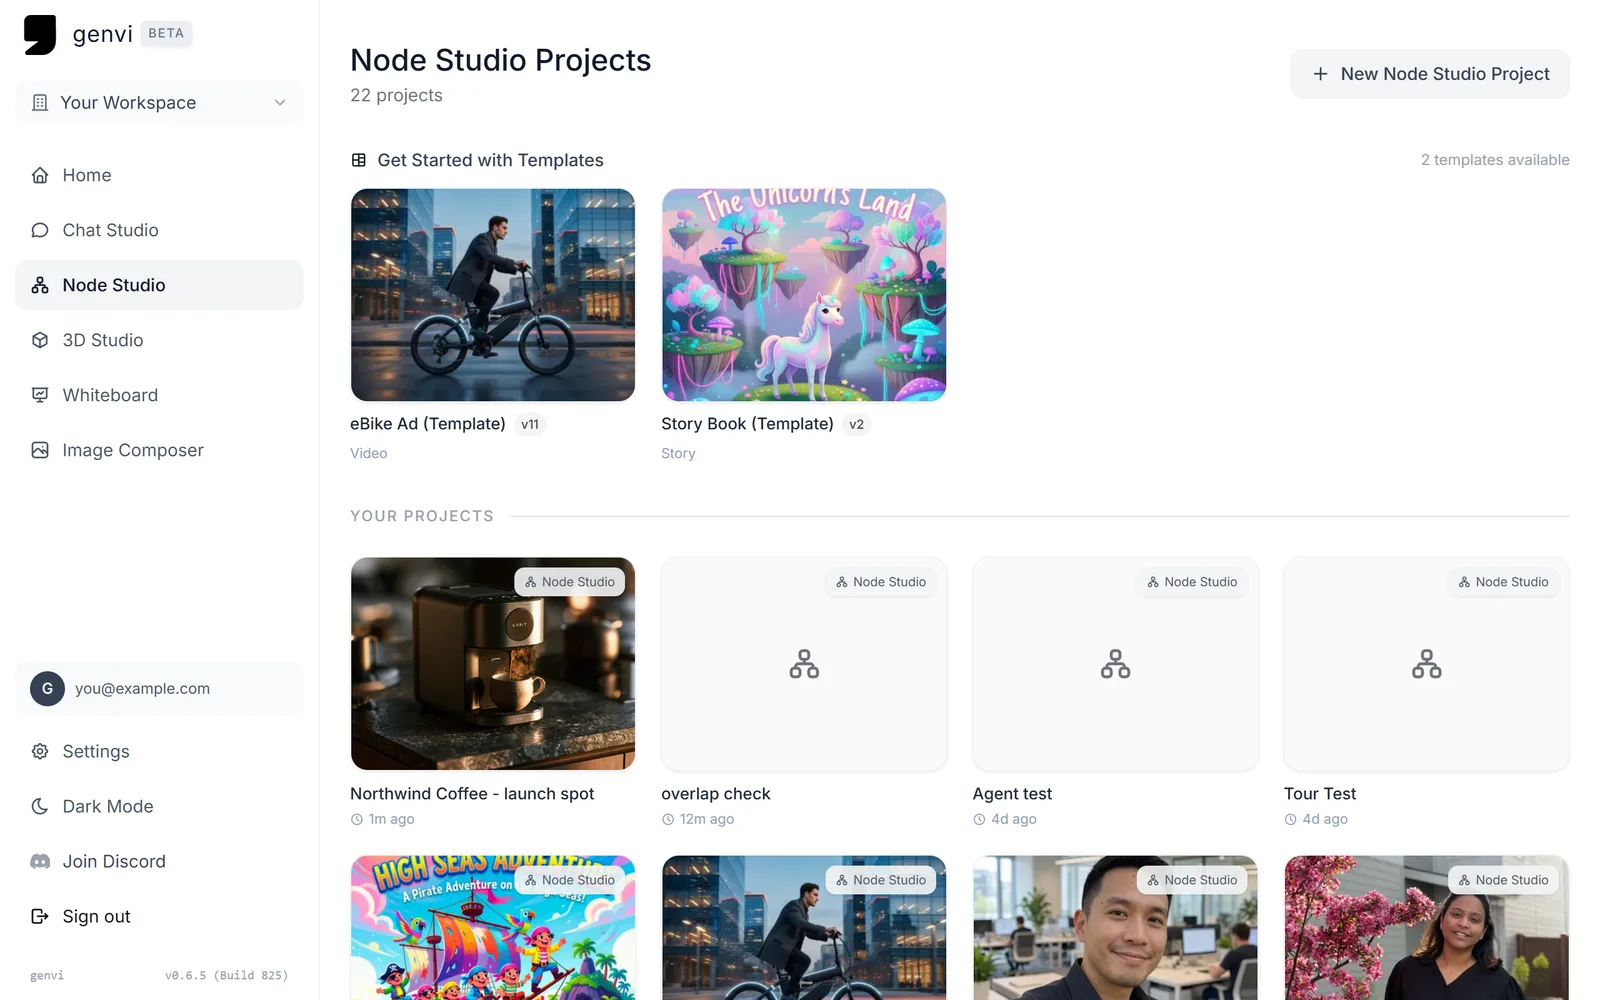
Task: Click the Story Book (Template) title
Action: tap(747, 424)
